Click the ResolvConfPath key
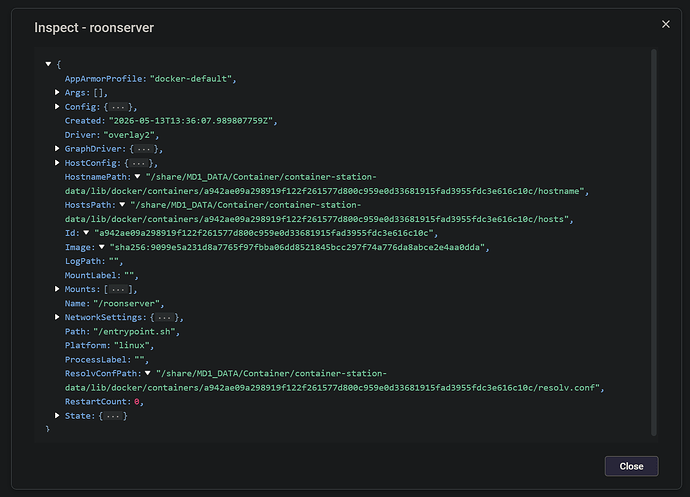This screenshot has height=497, width=690. click(103, 373)
